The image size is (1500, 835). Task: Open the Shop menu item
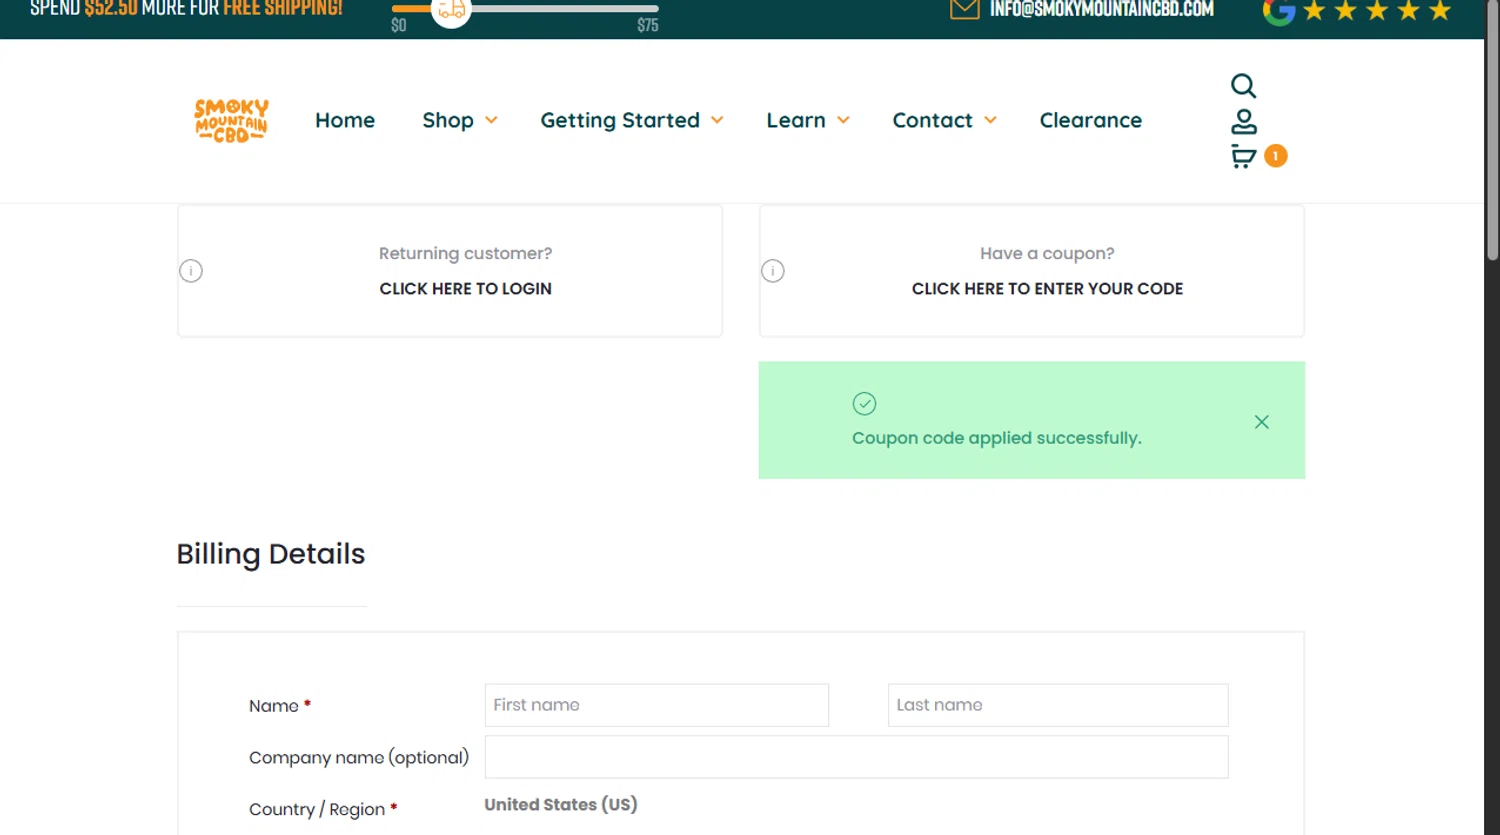[448, 120]
